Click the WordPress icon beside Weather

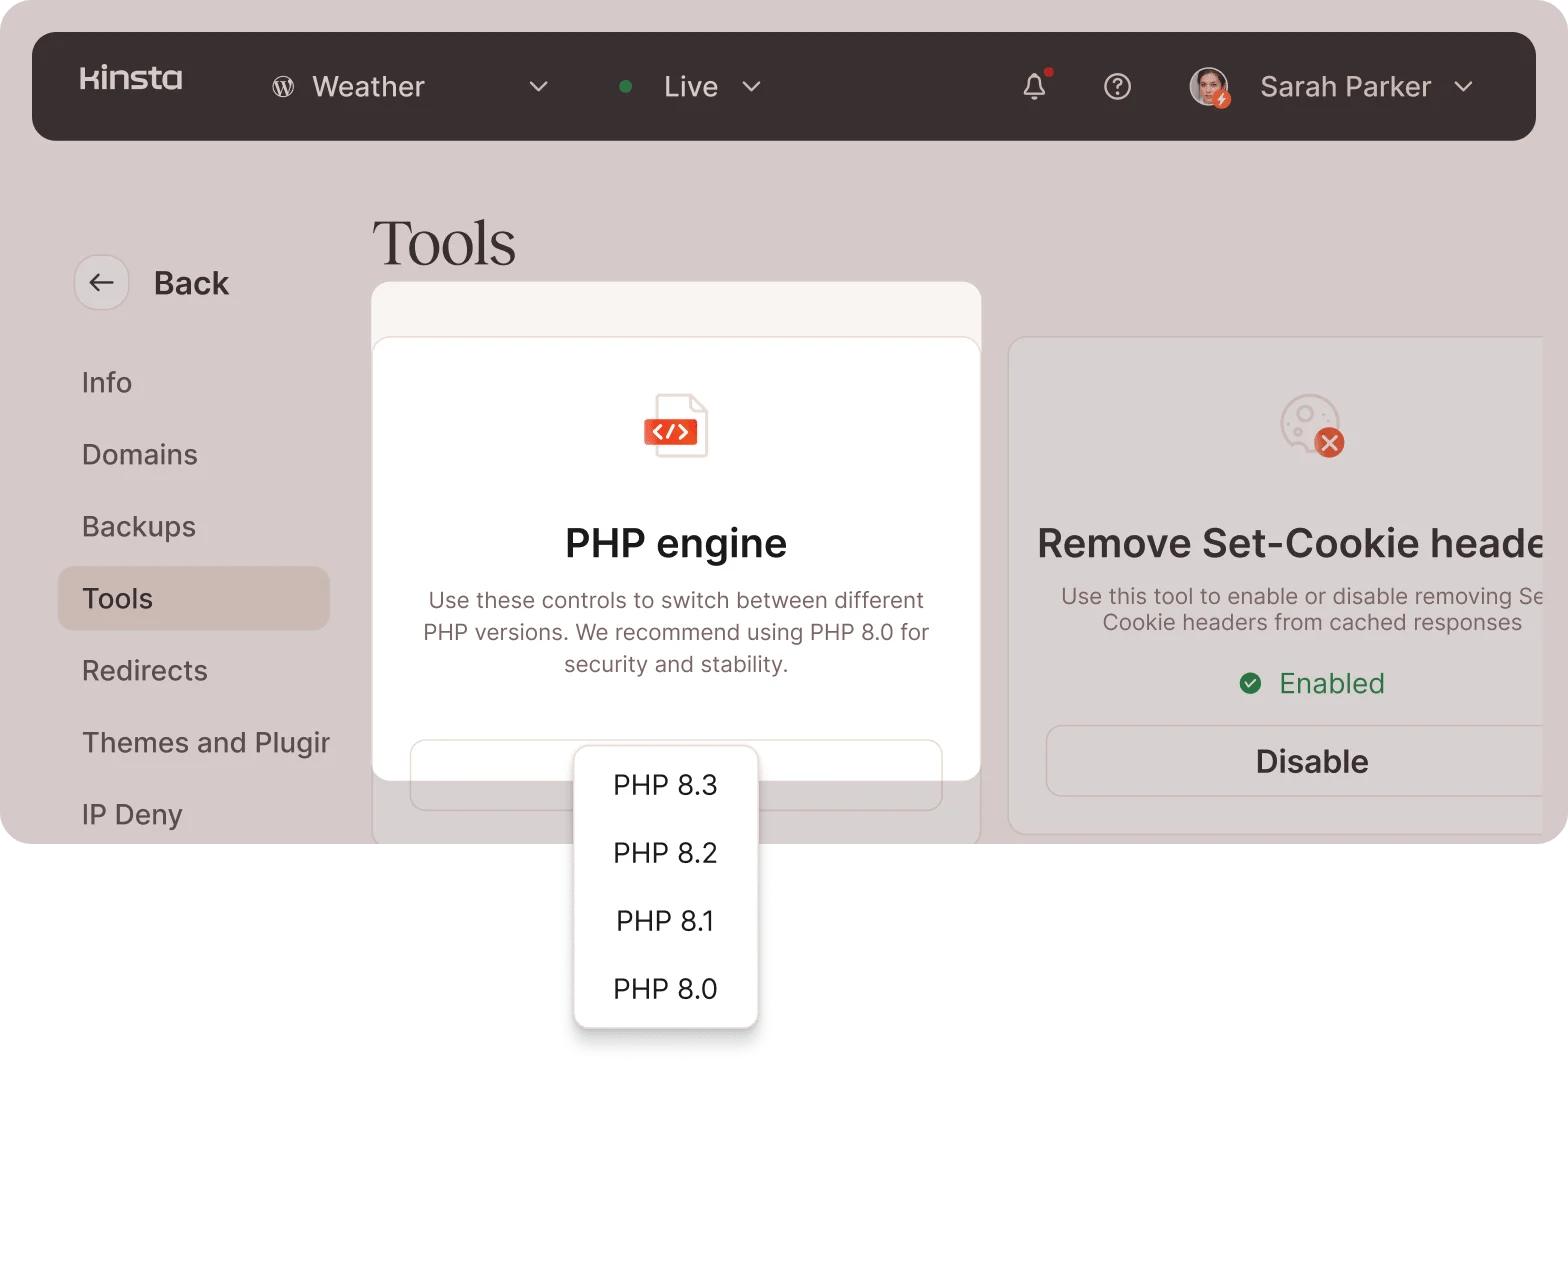(x=283, y=87)
